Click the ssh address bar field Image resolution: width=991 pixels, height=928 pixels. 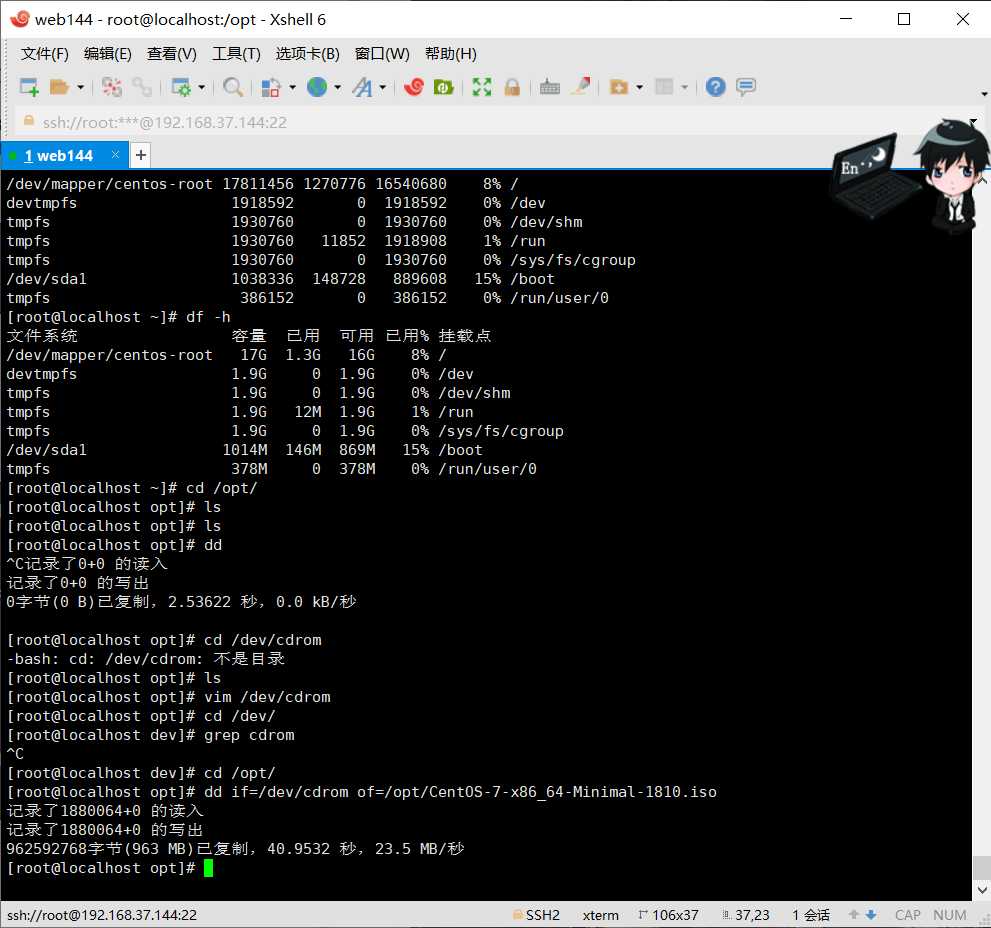coord(493,122)
